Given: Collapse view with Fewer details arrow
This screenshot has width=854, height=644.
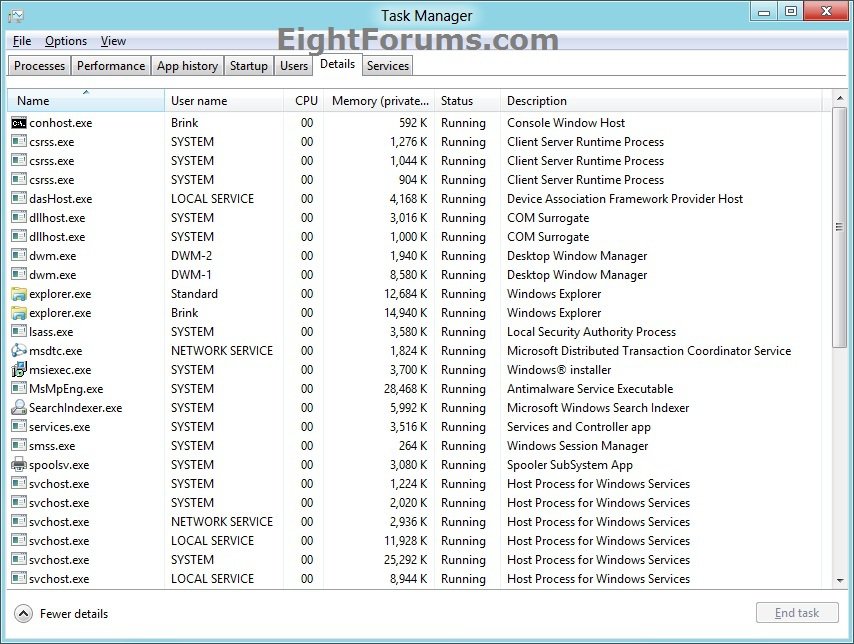Looking at the screenshot, I should click(x=24, y=613).
